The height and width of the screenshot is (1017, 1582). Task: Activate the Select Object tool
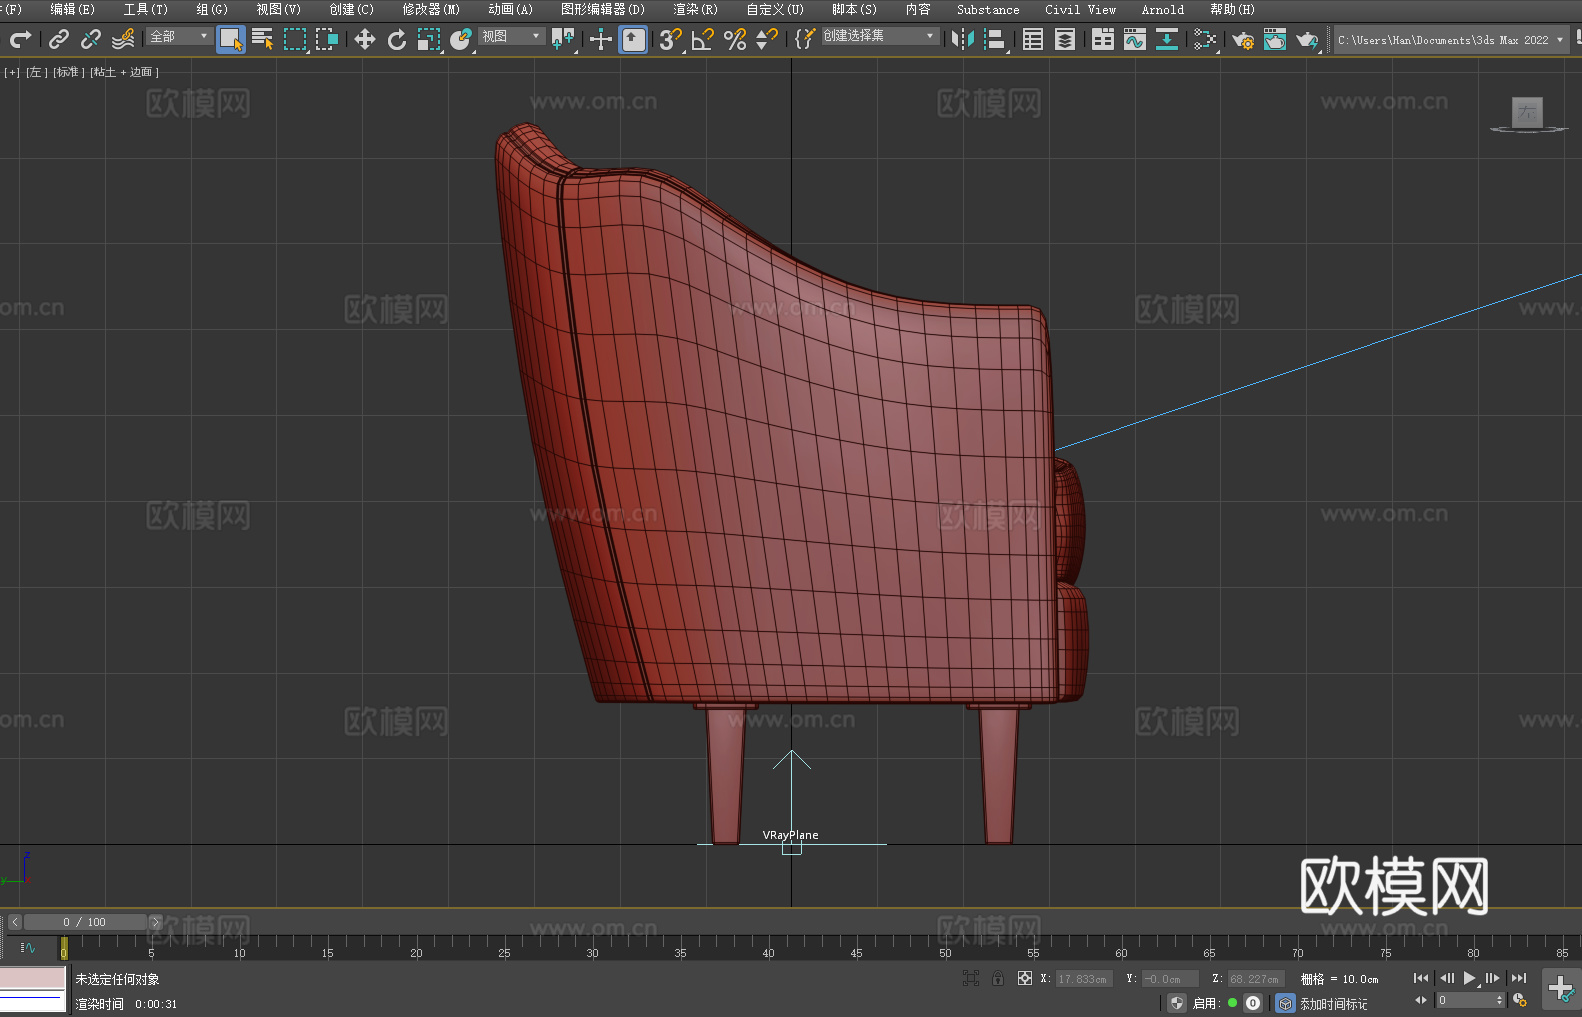231,39
